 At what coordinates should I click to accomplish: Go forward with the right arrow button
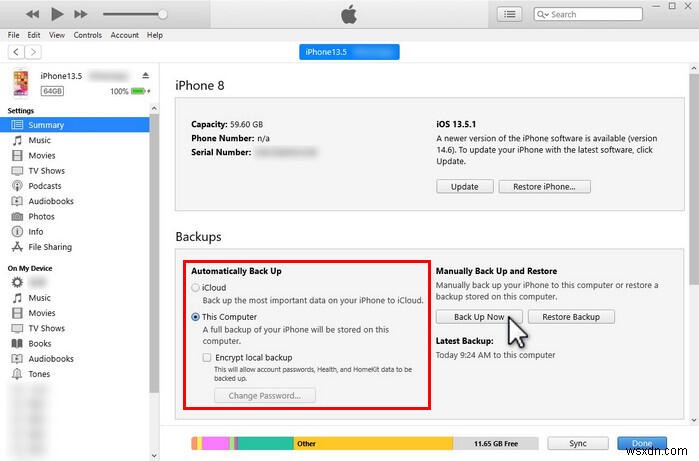click(33, 52)
